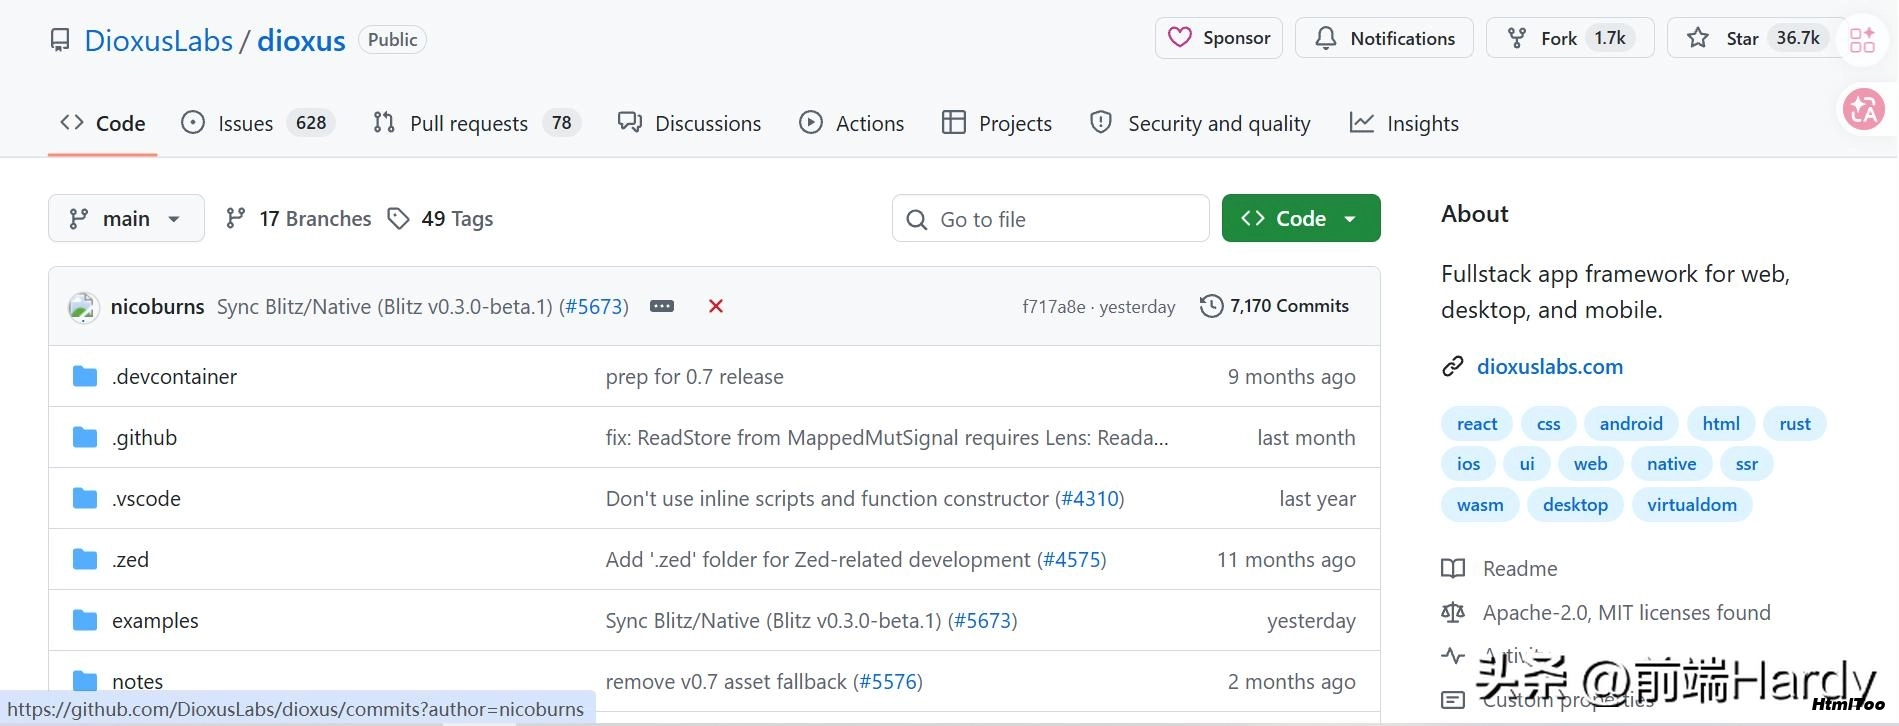Open the Projects tab
The image size is (1899, 726).
[x=997, y=123]
